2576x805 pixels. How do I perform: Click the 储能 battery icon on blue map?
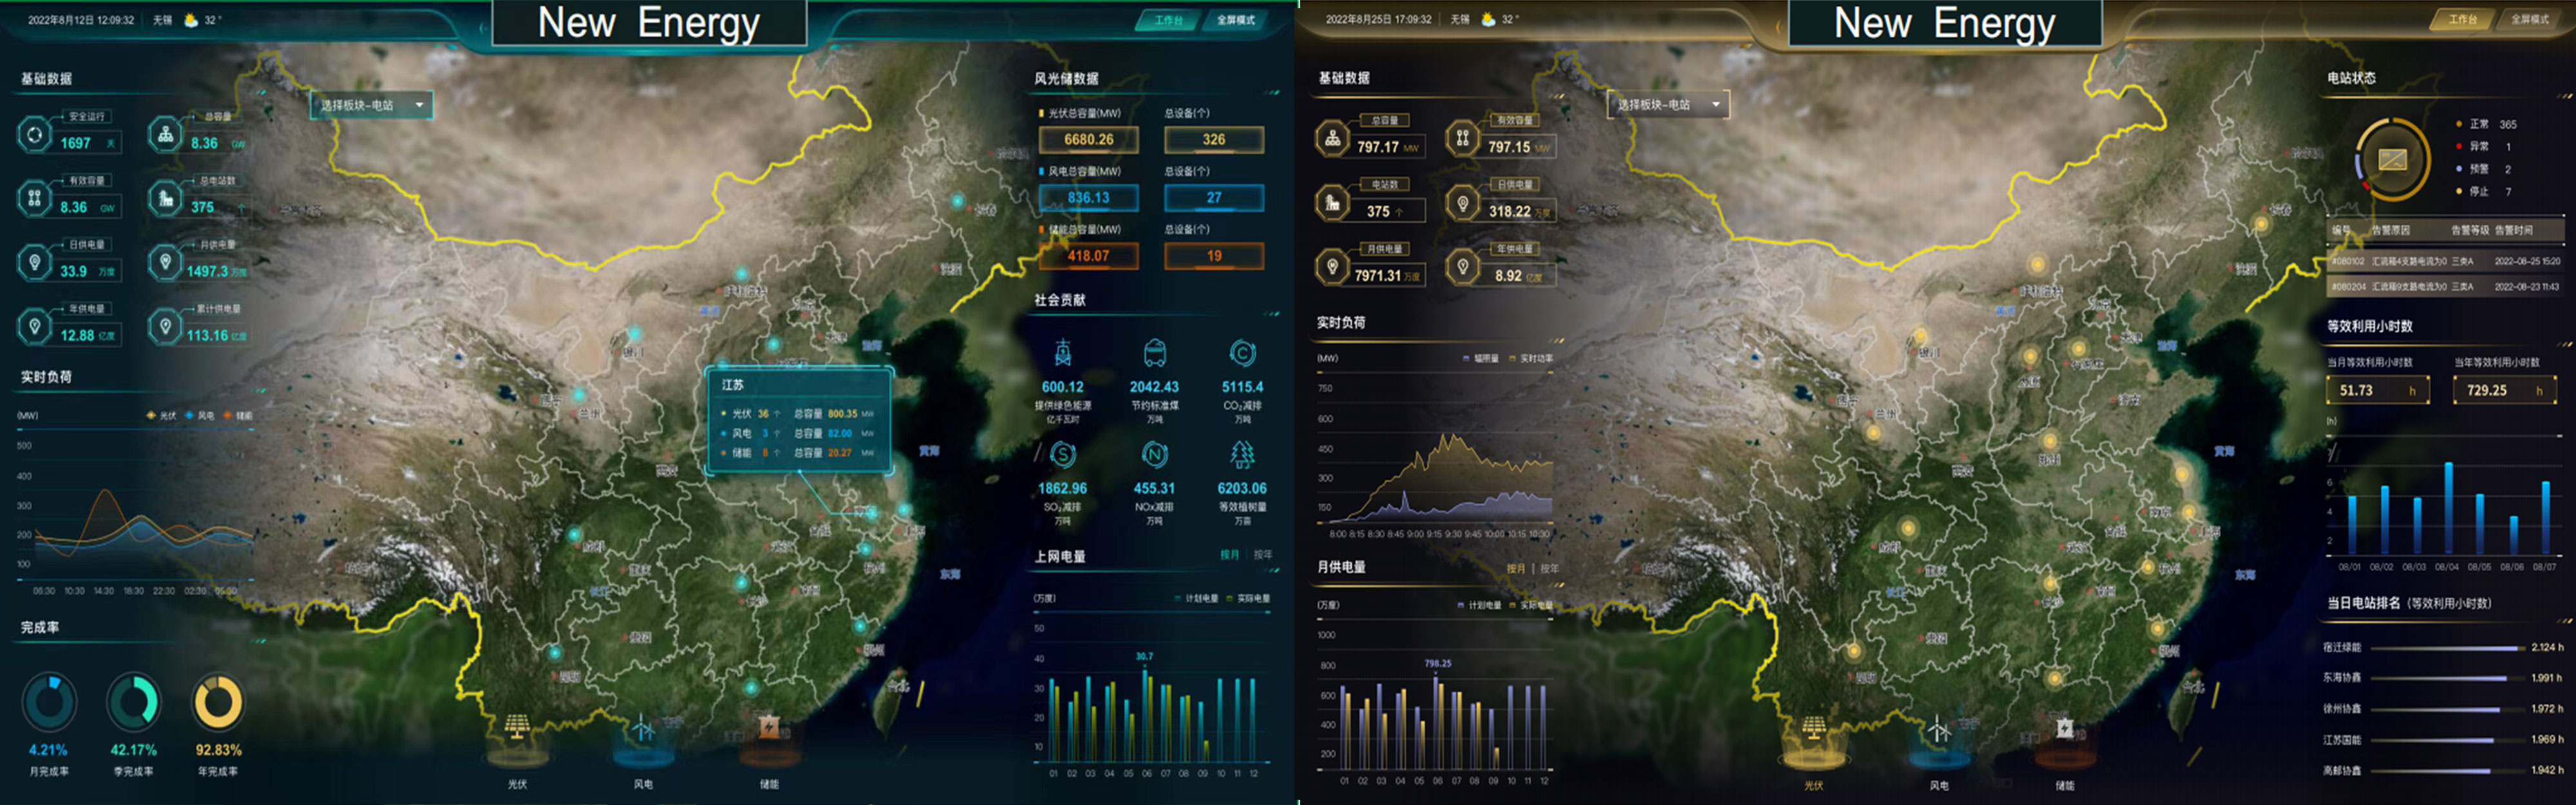pos(769,726)
